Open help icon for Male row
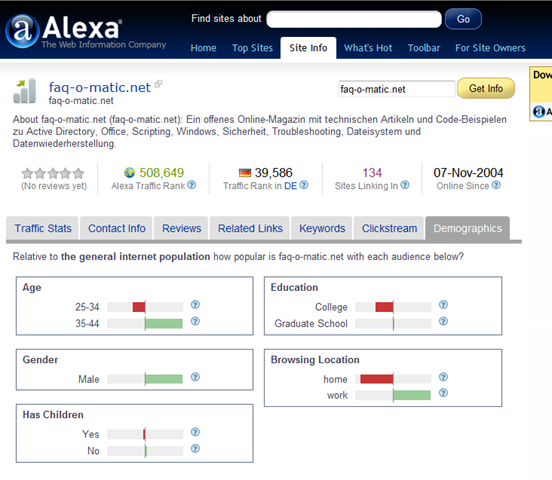The width and height of the screenshot is (552, 480). (195, 377)
